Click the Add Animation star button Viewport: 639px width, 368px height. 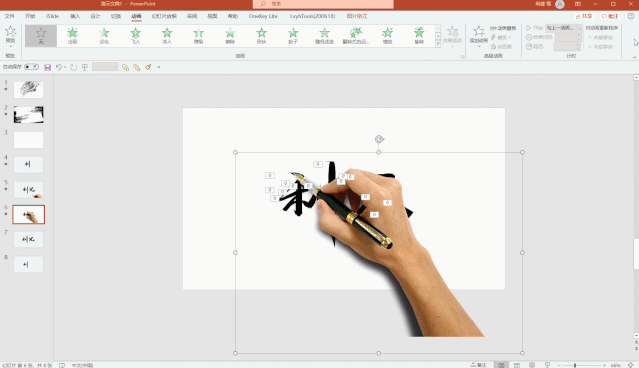pyautogui.click(x=478, y=35)
